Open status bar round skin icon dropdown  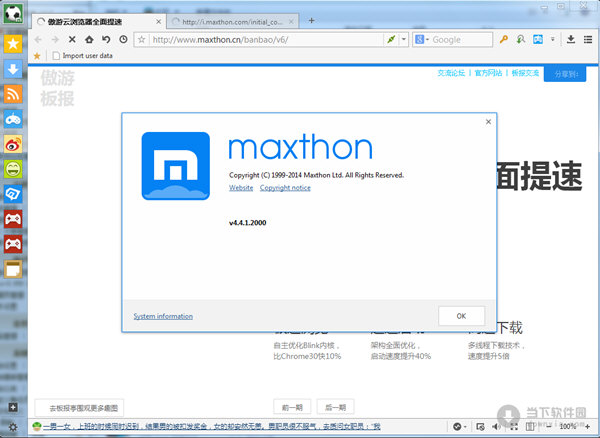pyautogui.click(x=460, y=426)
